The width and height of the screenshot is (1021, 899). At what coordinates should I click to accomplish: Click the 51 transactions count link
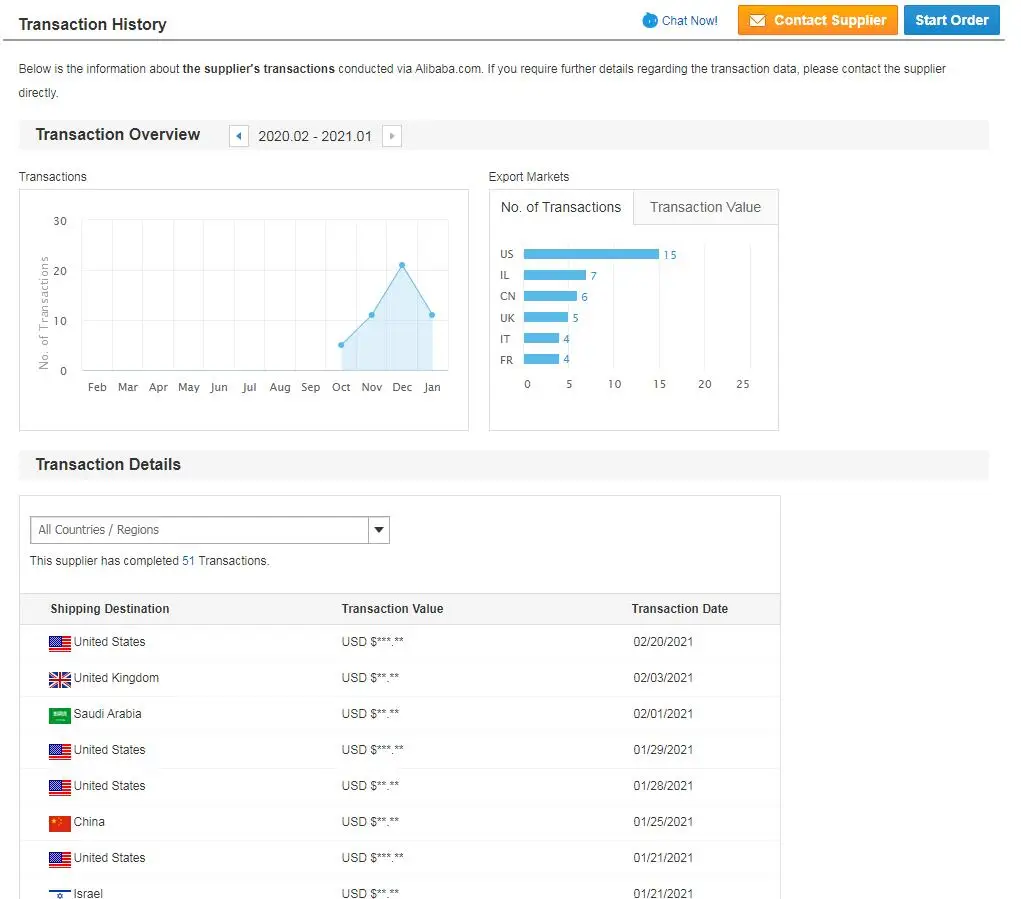[x=188, y=561]
